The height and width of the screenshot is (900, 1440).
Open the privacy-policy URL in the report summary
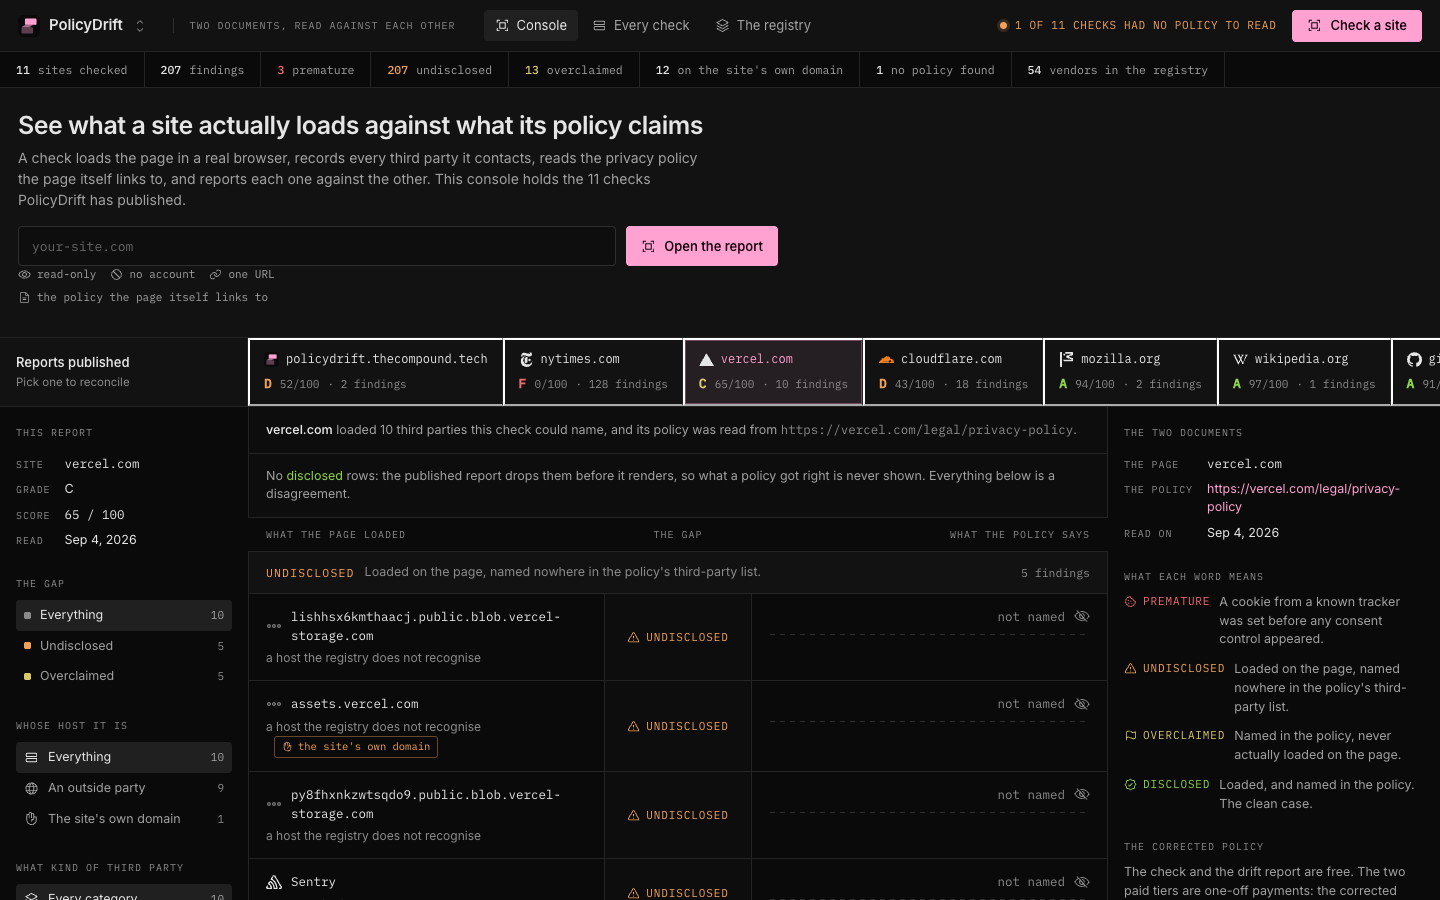click(927, 430)
